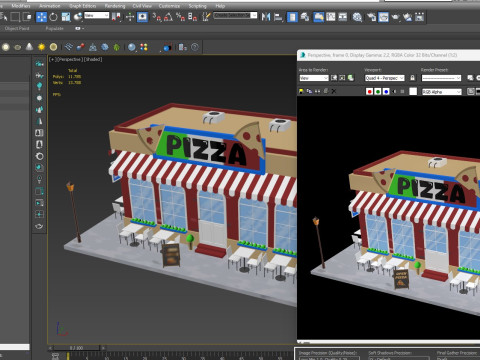Toggle Angle Snap
The width and height of the screenshot is (480, 360).
(168, 17)
